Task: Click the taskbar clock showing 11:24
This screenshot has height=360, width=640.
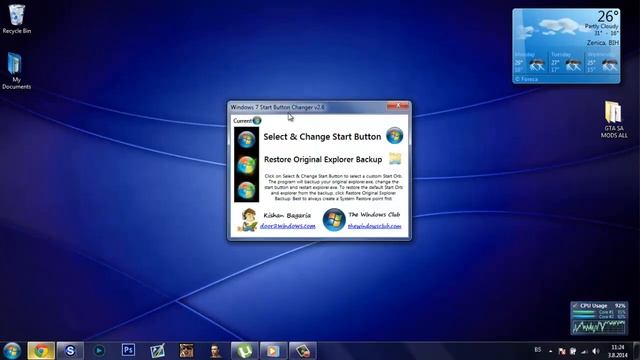Action: coord(618,351)
